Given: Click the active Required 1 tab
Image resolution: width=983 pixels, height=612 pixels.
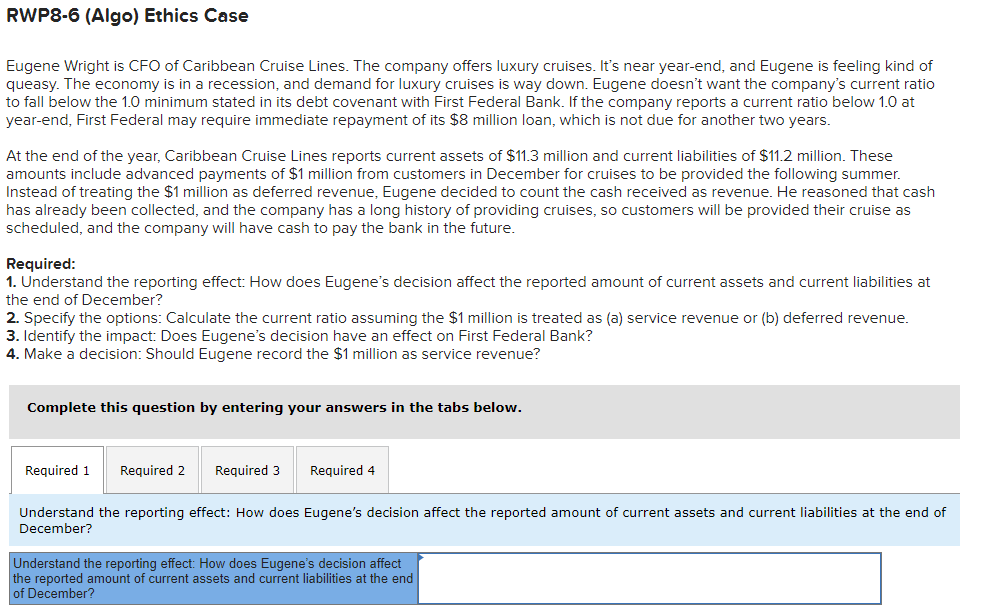Looking at the screenshot, I should tap(56, 470).
